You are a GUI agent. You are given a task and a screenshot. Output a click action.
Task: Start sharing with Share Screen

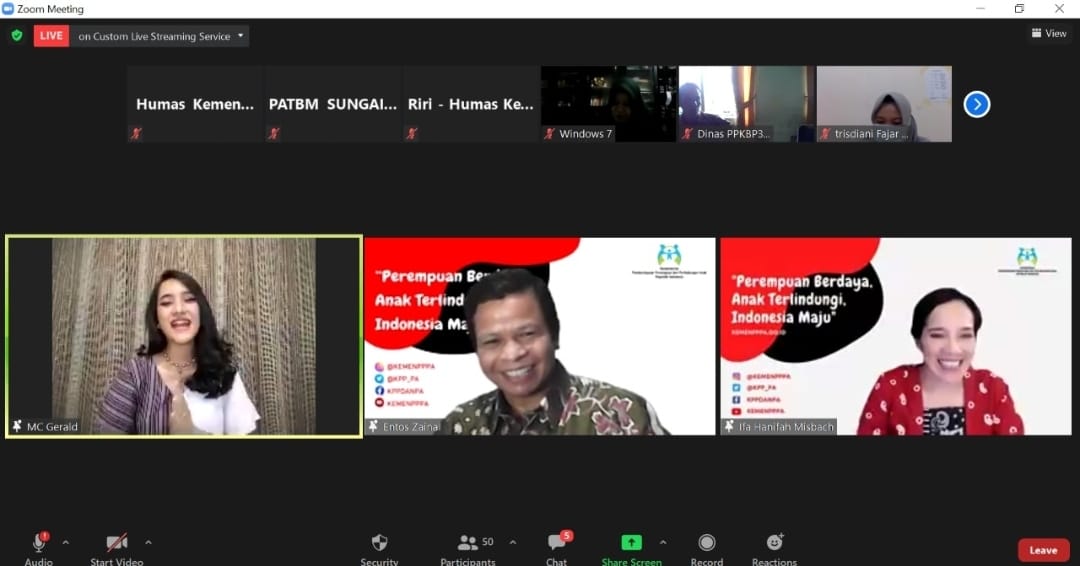tap(632, 549)
